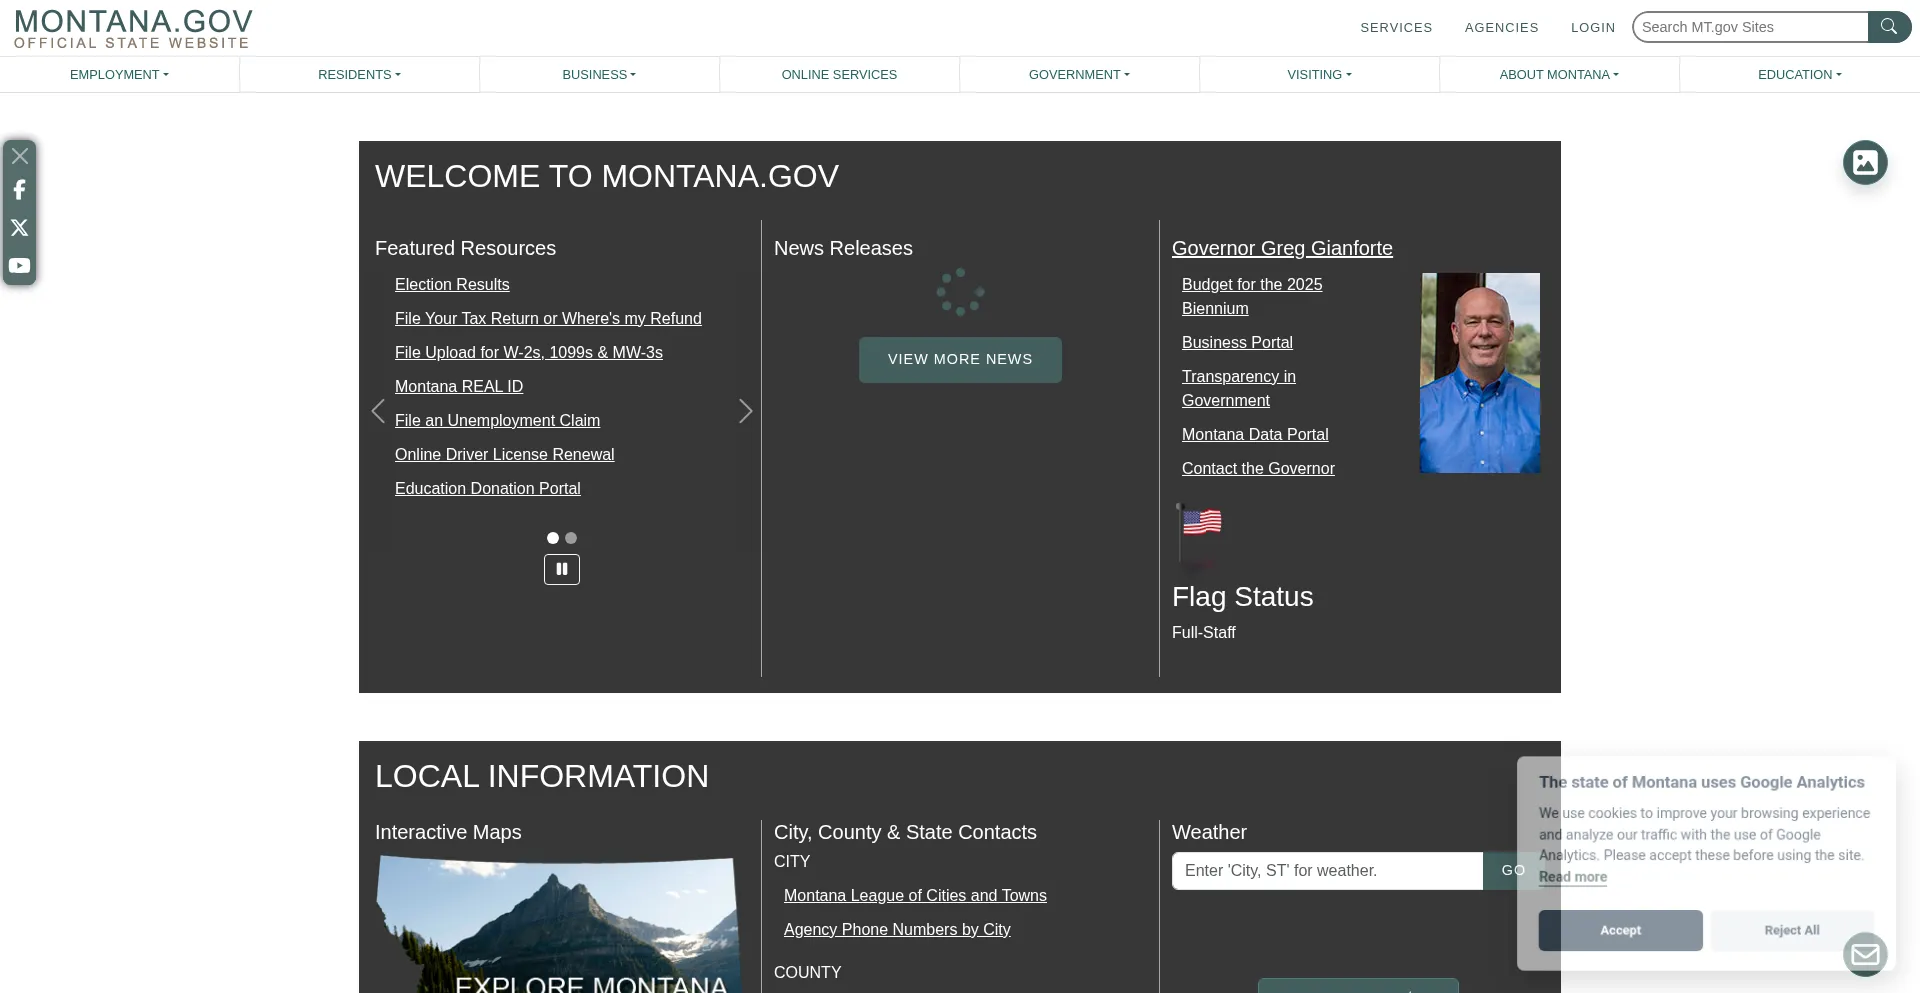Viewport: 1920px width, 993px height.
Task: Open the YouTube social icon
Action: [x=19, y=266]
